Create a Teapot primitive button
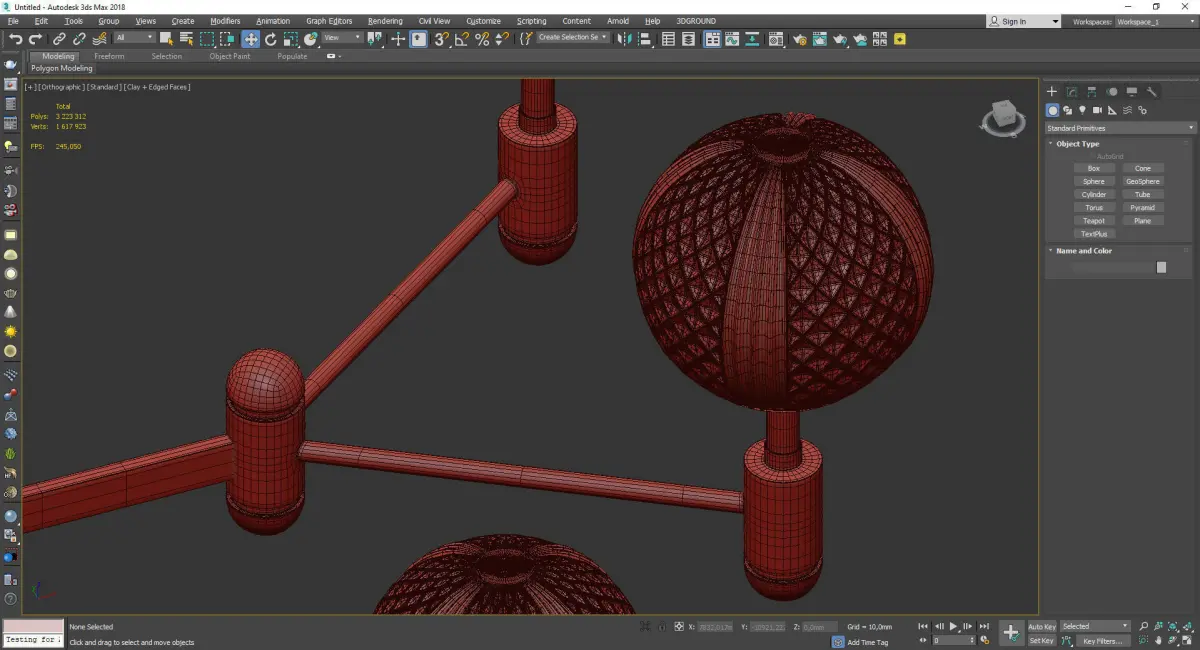 pos(1094,221)
